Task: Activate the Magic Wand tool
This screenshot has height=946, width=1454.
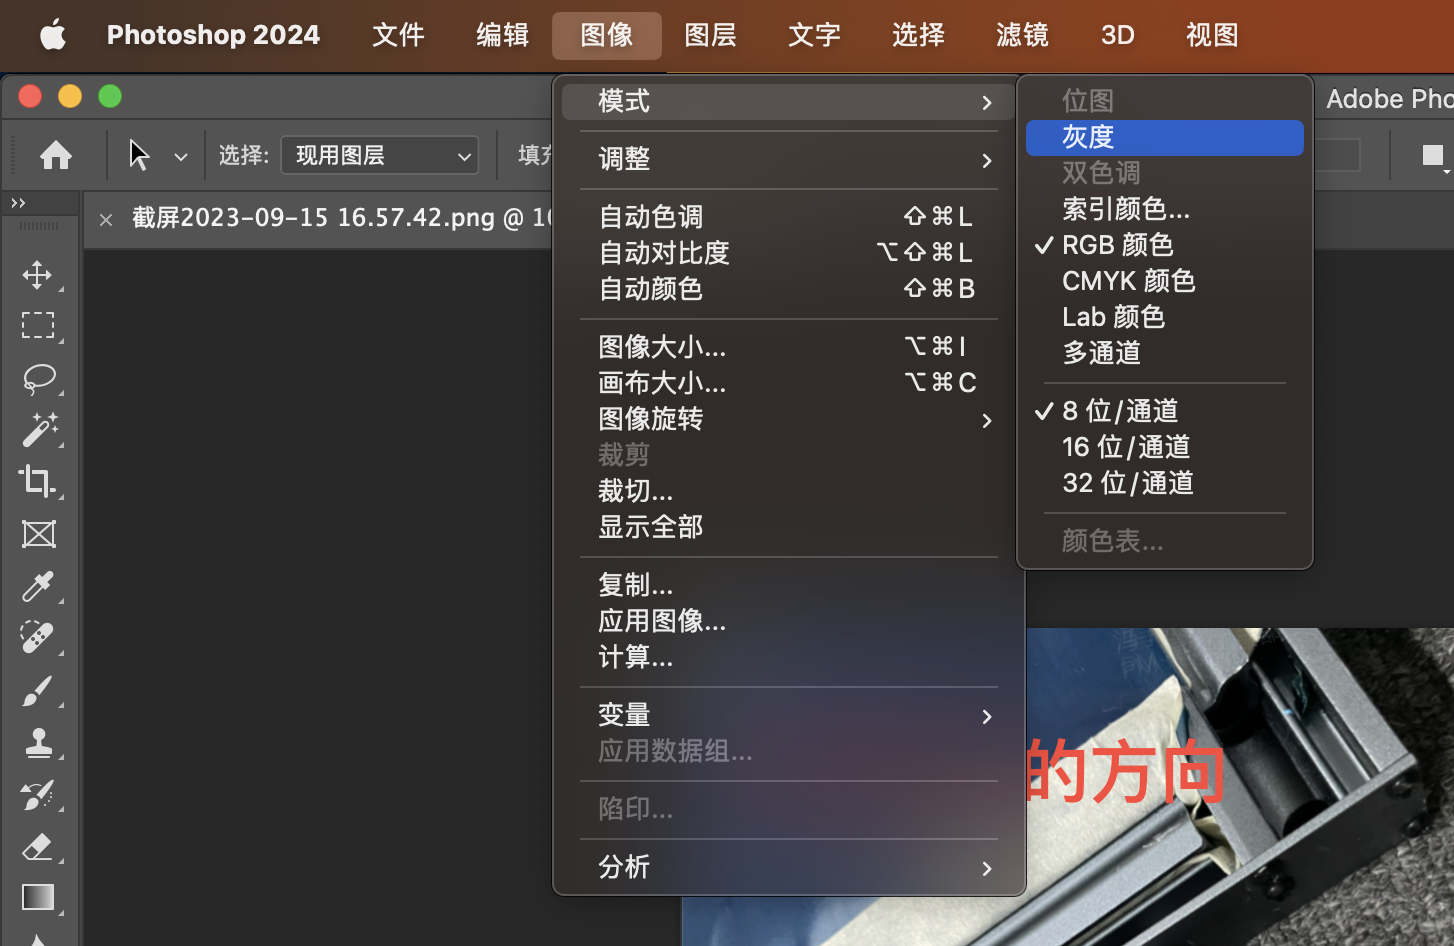Action: [38, 430]
